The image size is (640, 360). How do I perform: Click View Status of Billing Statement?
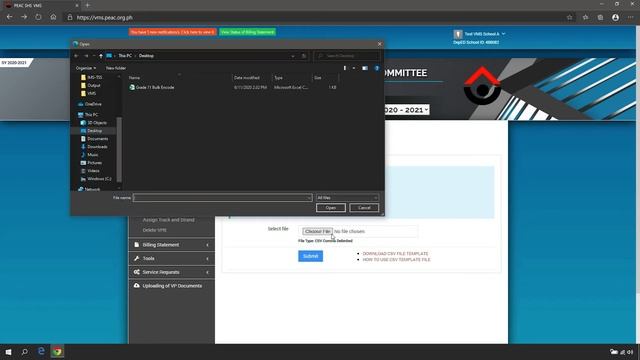[247, 32]
